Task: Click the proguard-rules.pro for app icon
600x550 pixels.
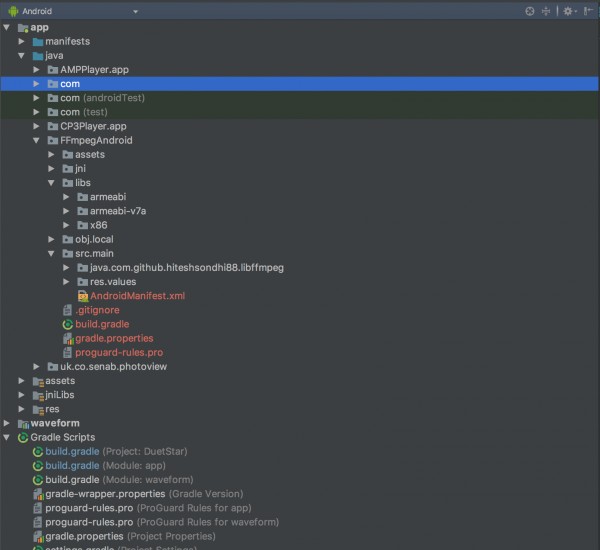Action: [x=38, y=508]
